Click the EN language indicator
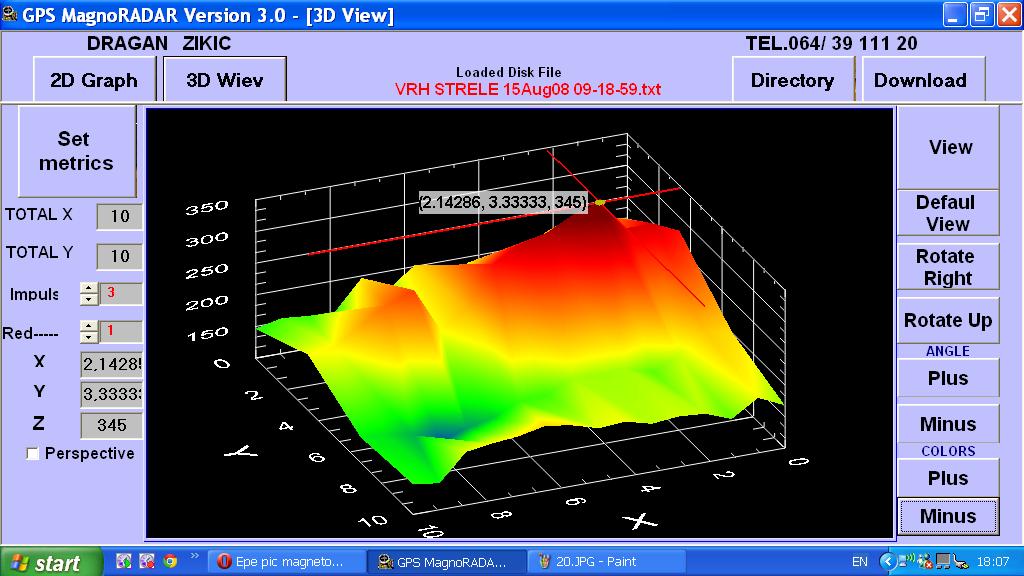 859,562
